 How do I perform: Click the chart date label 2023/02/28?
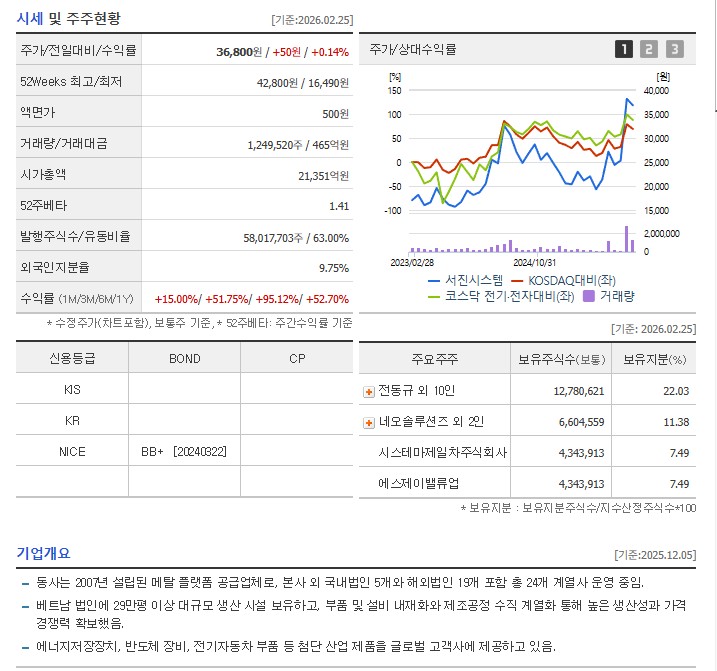pyautogui.click(x=412, y=263)
